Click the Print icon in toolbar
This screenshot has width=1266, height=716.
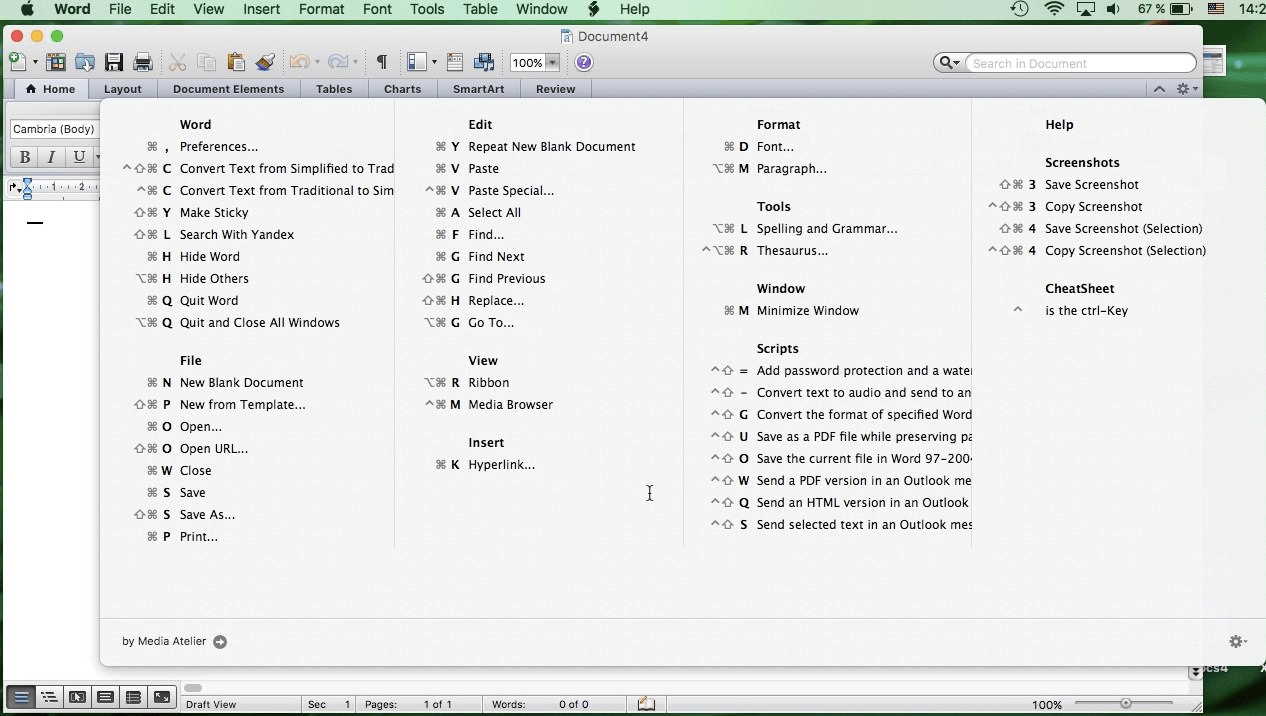pyautogui.click(x=143, y=63)
